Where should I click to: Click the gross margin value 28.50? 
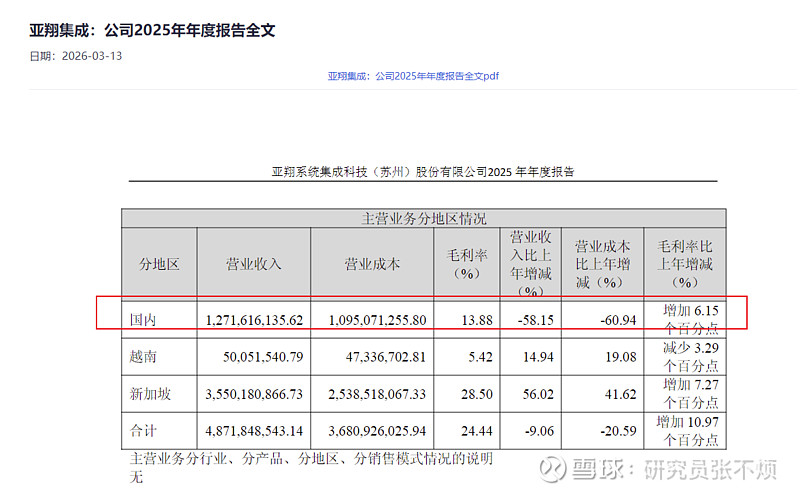coord(477,394)
